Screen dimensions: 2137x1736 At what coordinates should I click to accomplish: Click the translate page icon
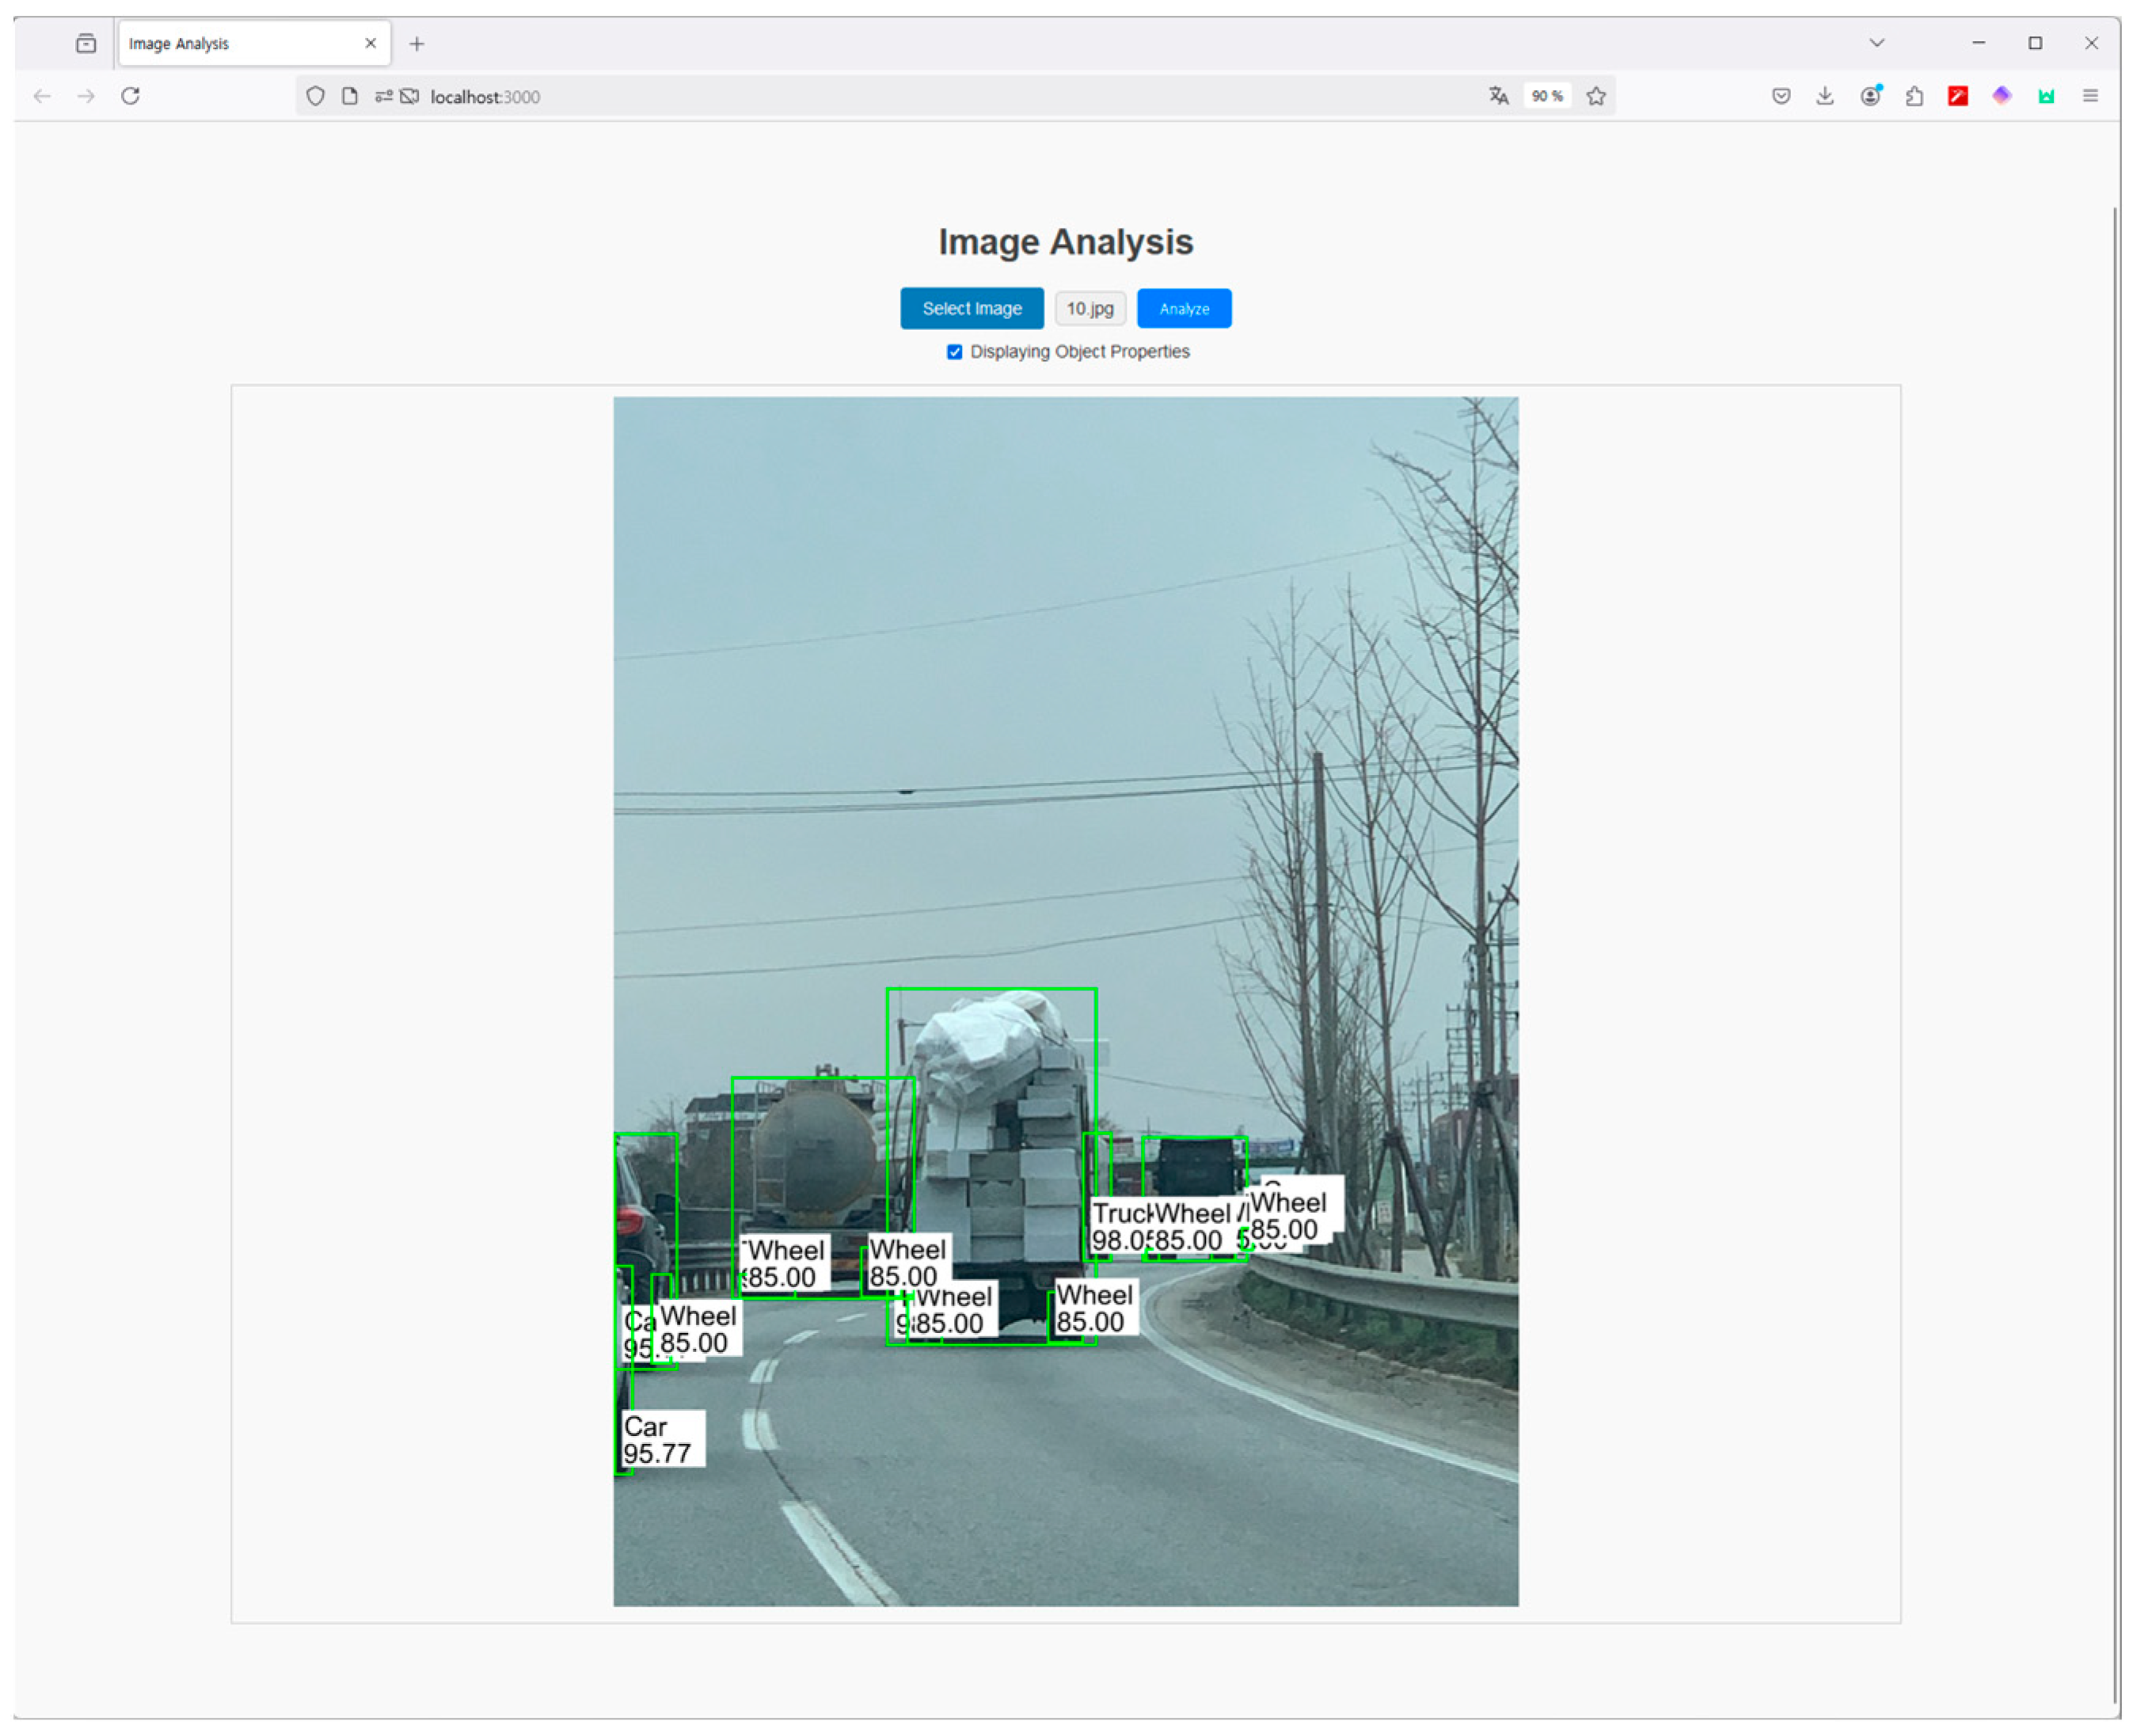click(x=1498, y=96)
